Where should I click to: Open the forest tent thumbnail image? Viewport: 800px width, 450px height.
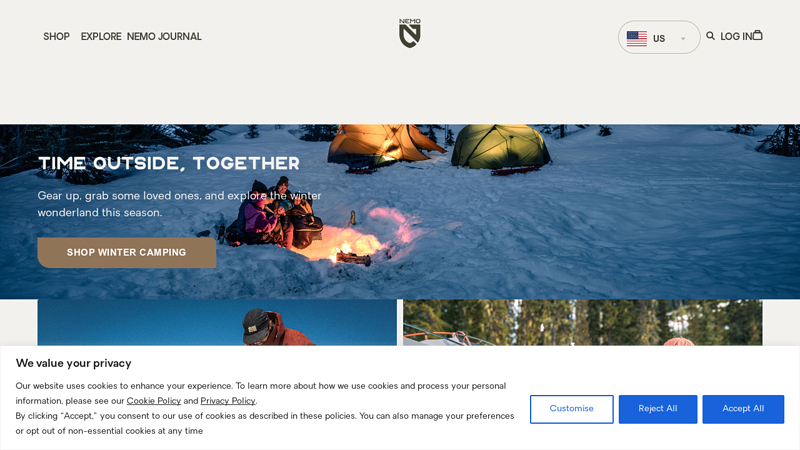(x=583, y=322)
